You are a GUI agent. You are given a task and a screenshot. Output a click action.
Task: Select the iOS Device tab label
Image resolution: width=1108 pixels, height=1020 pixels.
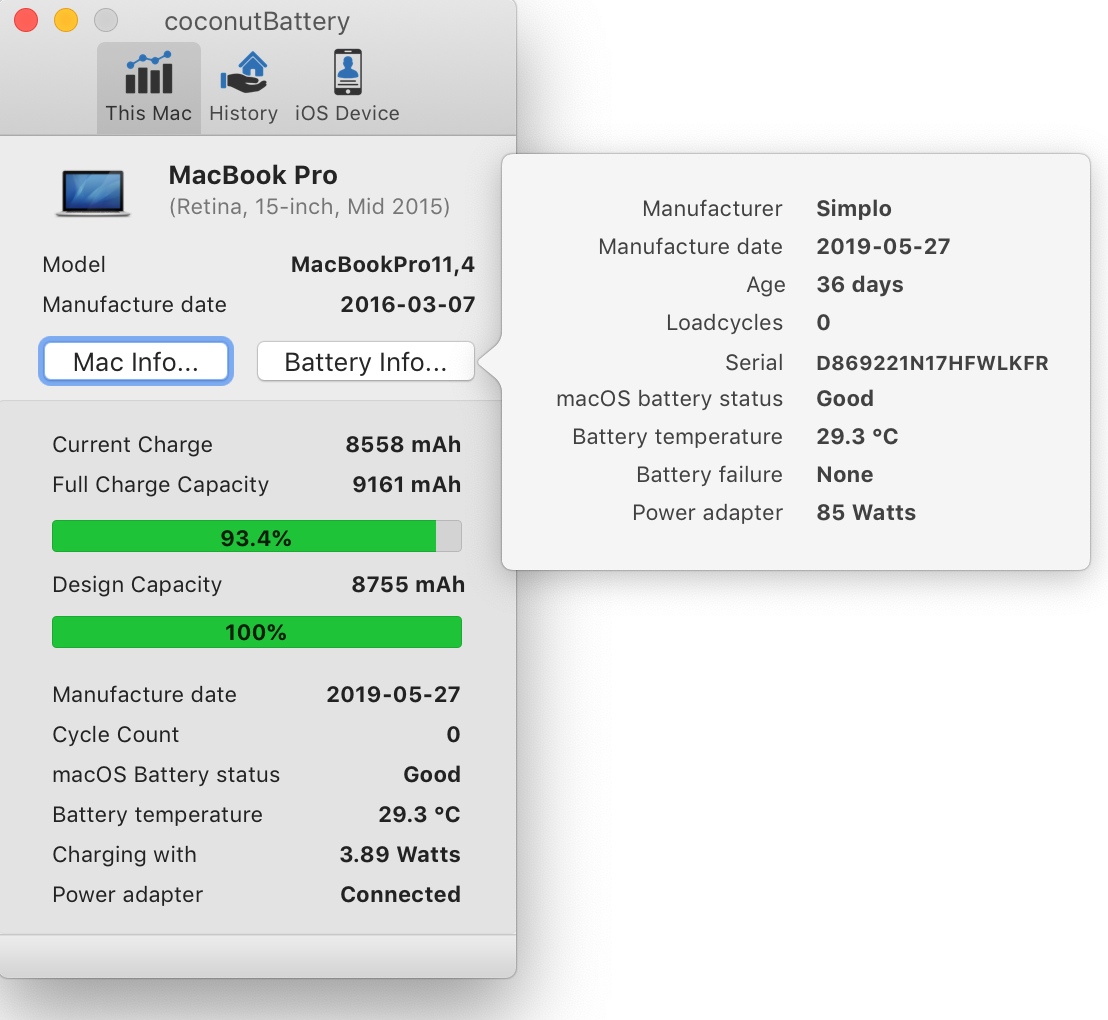click(347, 113)
